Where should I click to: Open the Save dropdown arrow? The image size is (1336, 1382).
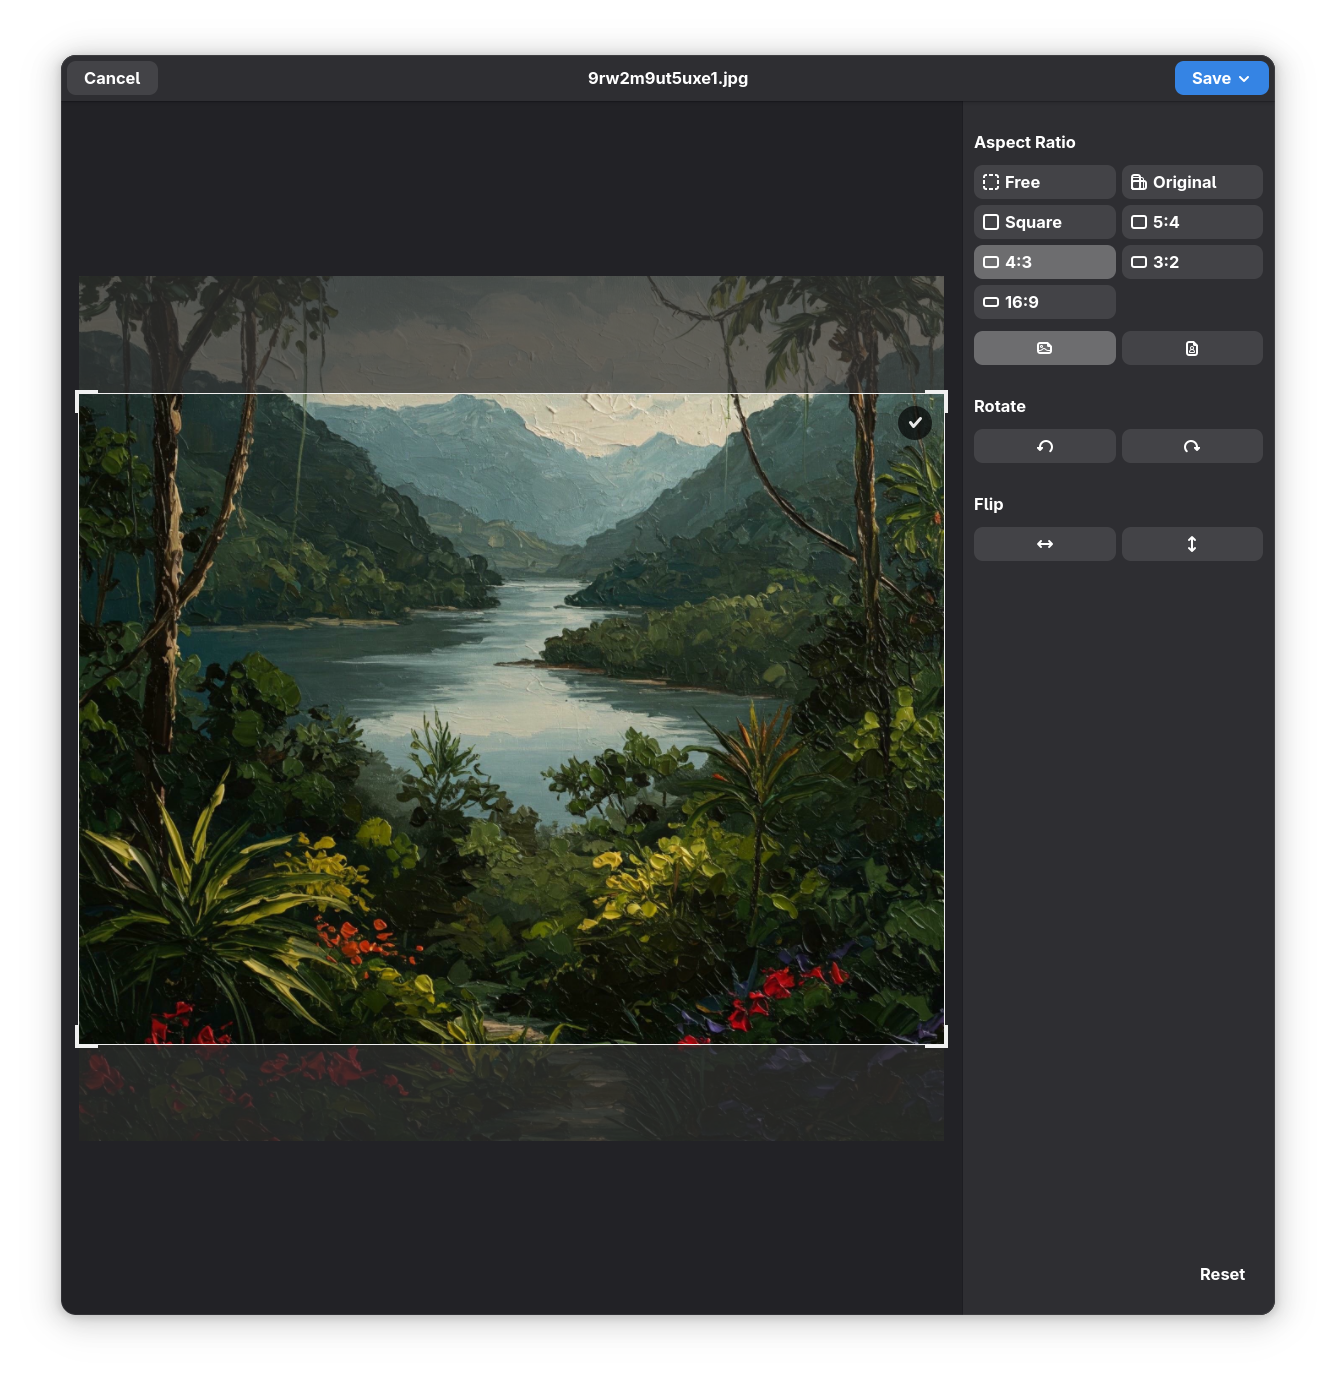coord(1244,79)
